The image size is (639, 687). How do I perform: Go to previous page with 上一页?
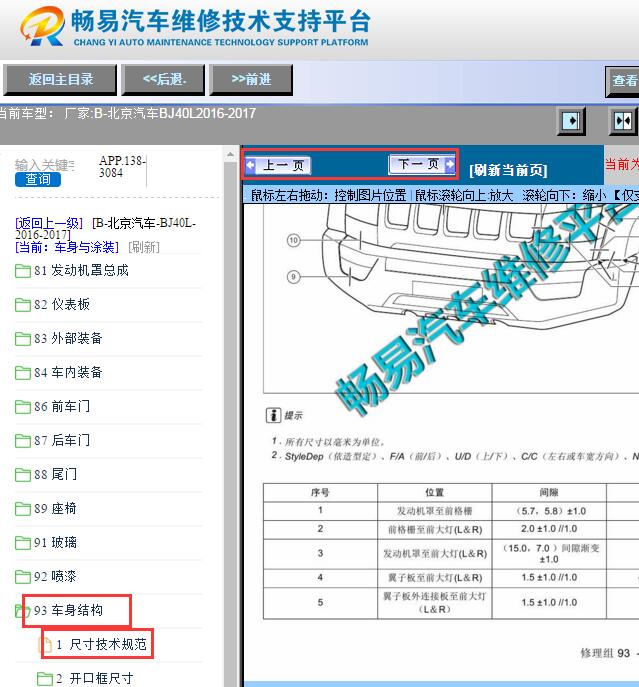(278, 166)
